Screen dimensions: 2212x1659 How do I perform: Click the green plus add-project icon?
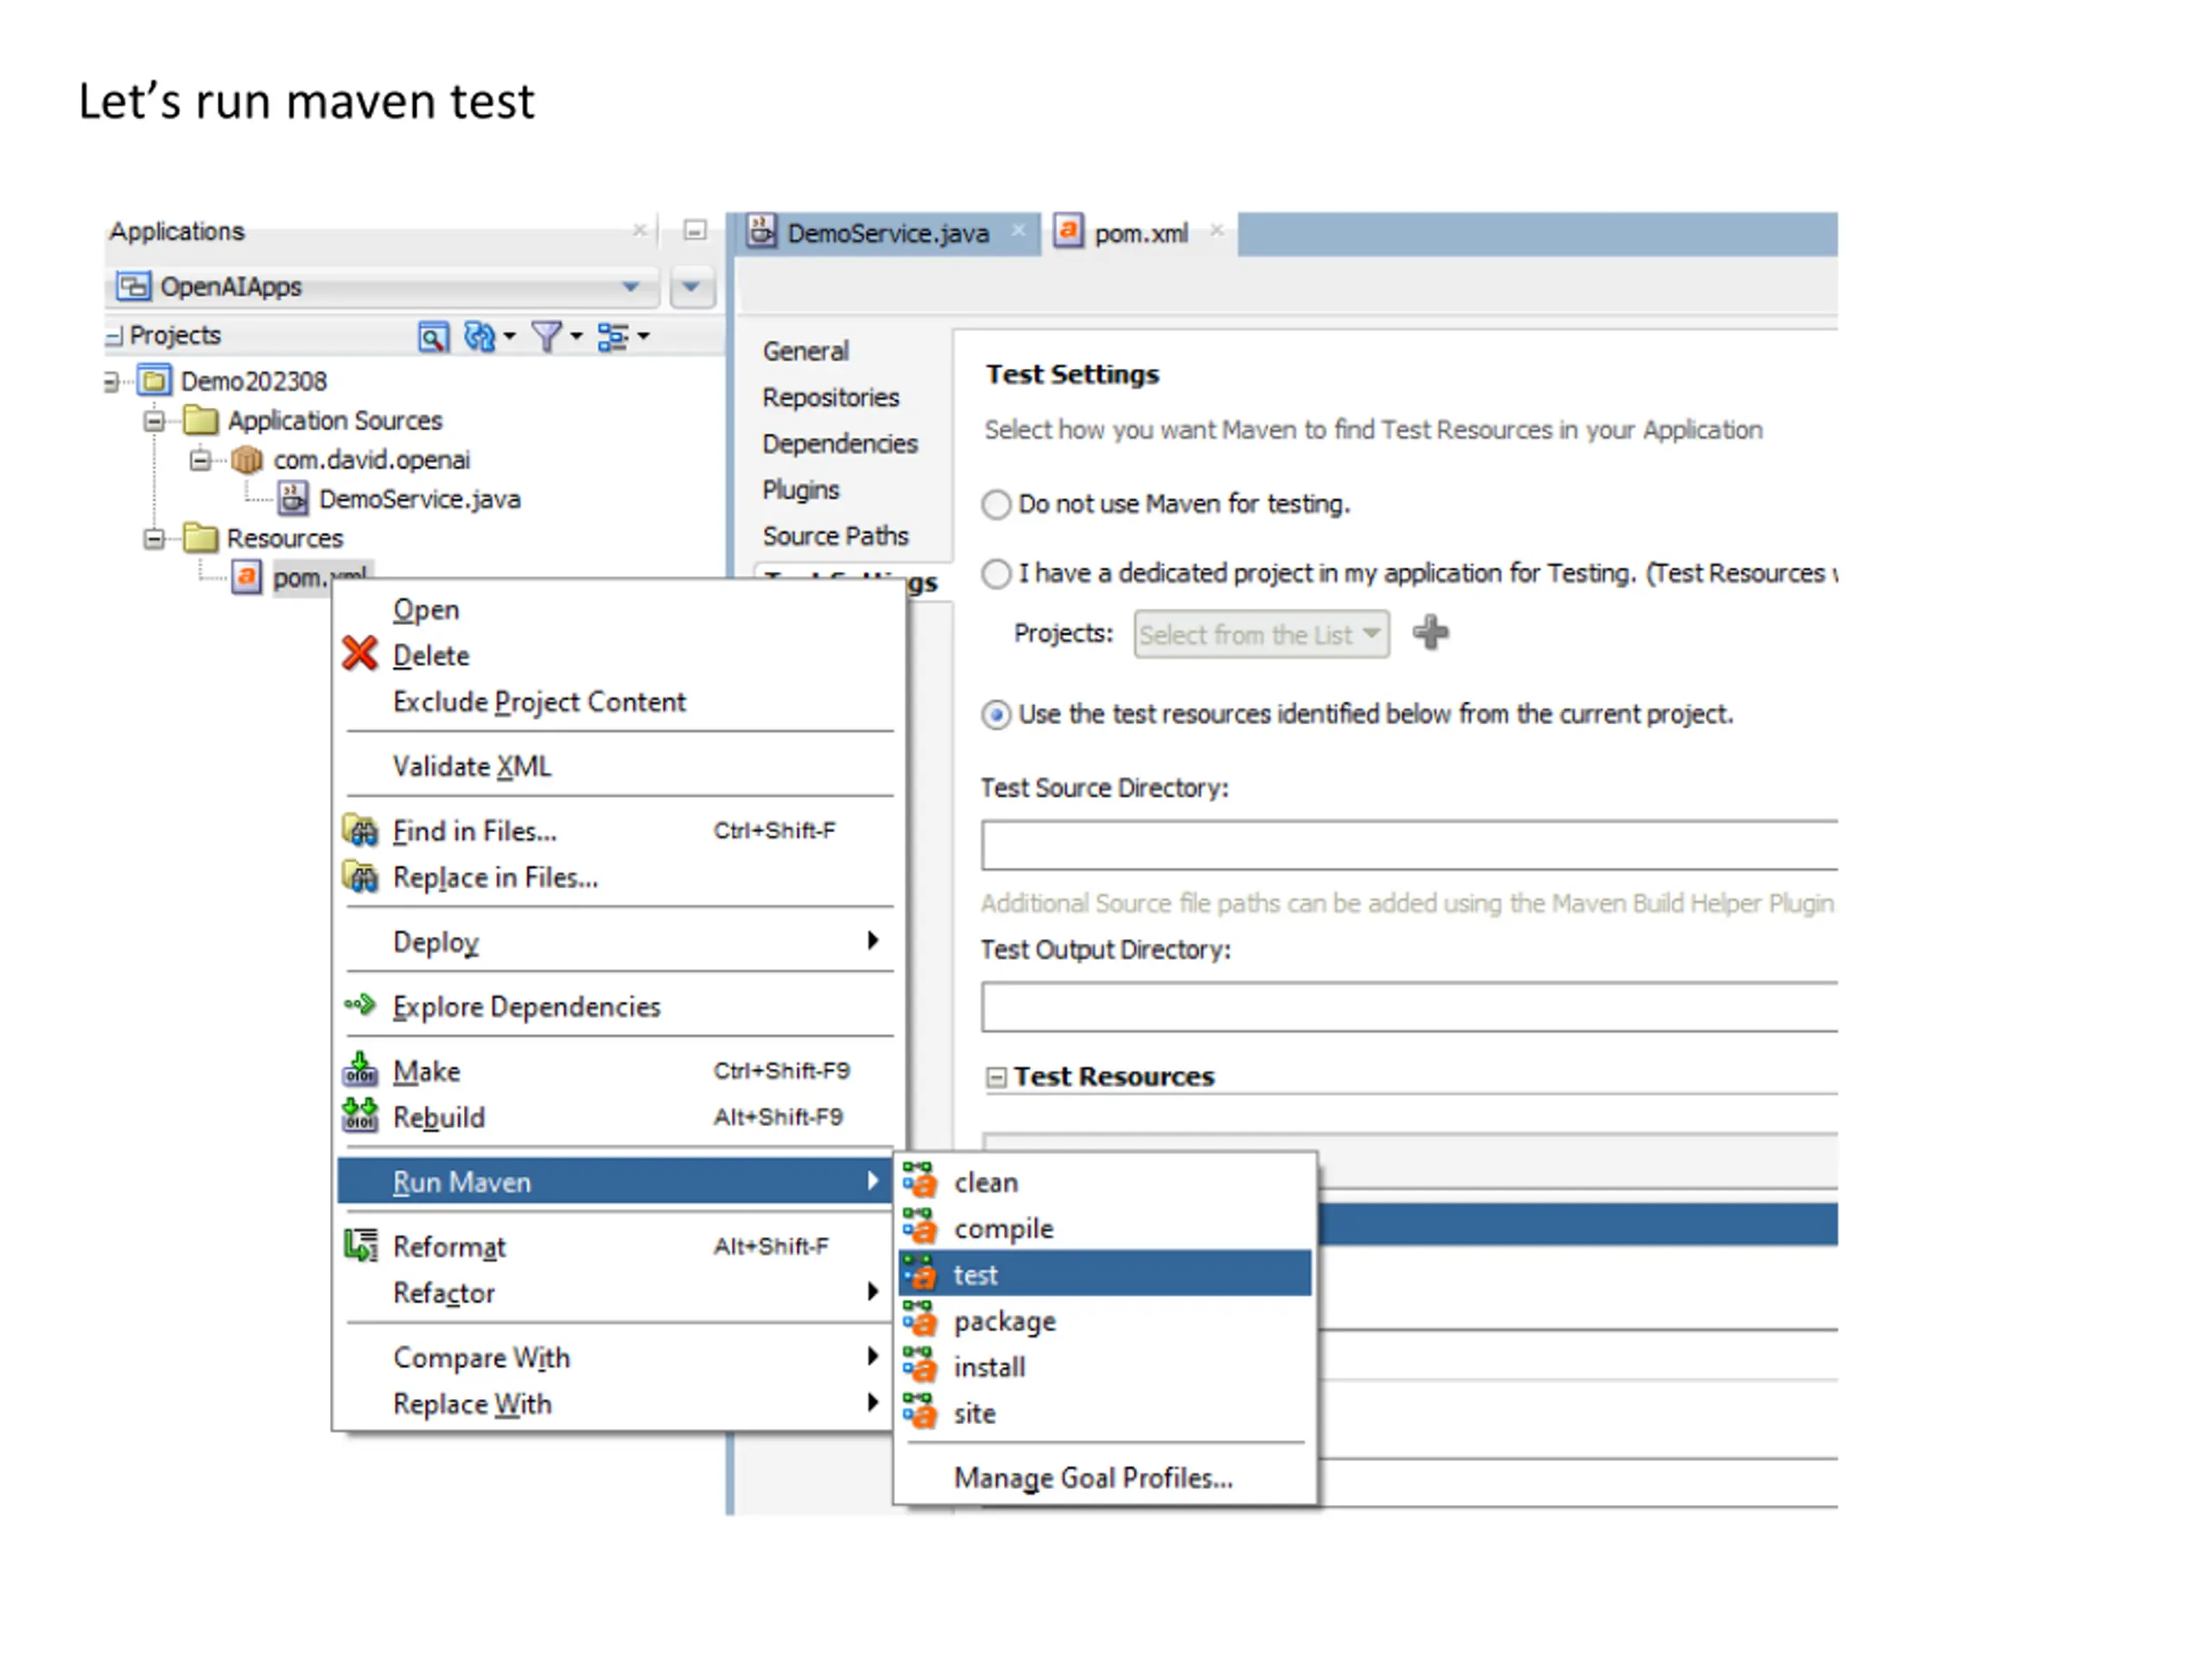1430,633
